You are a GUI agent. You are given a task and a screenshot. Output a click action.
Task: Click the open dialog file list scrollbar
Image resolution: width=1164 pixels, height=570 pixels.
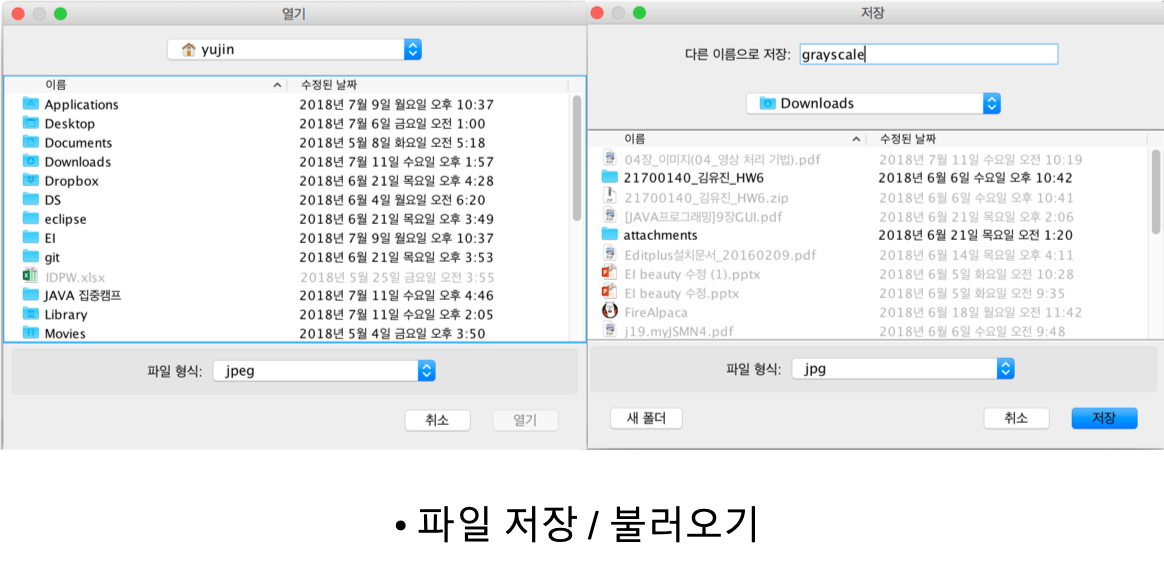coord(577,157)
